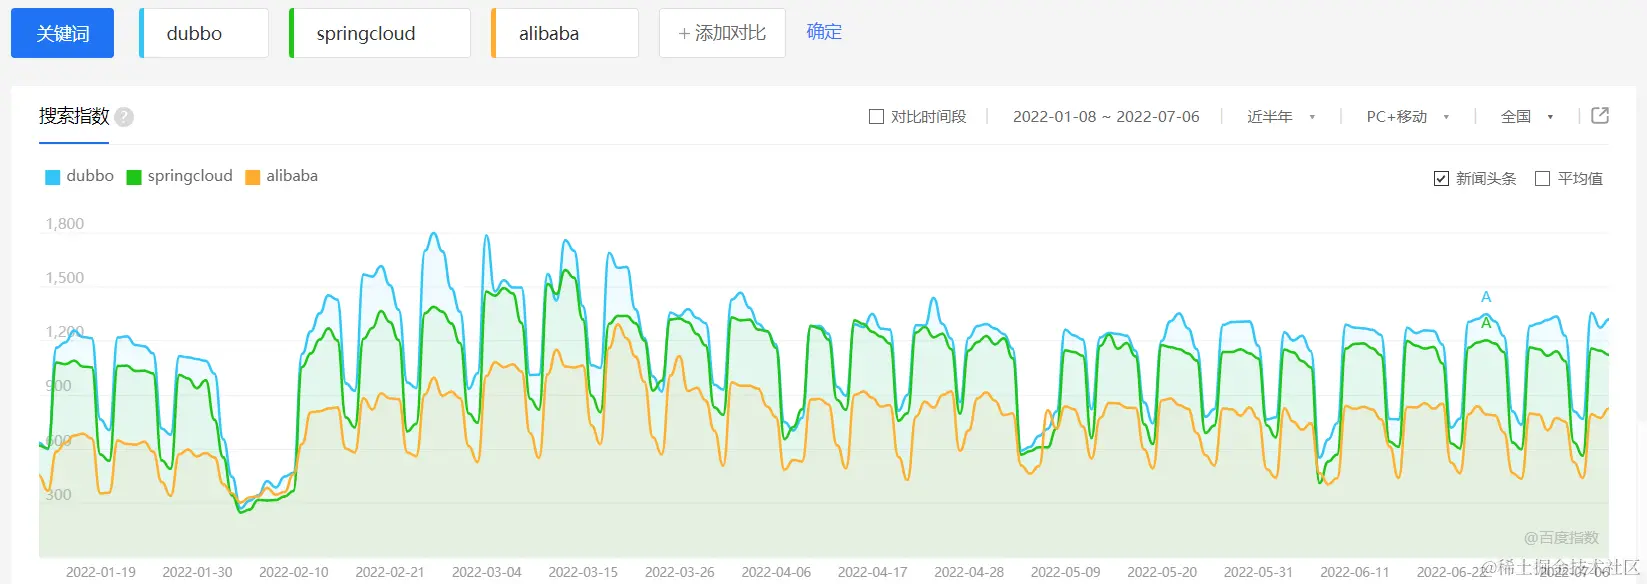The width and height of the screenshot is (1647, 584).
Task: Click the +添加对比 button
Action: [722, 33]
